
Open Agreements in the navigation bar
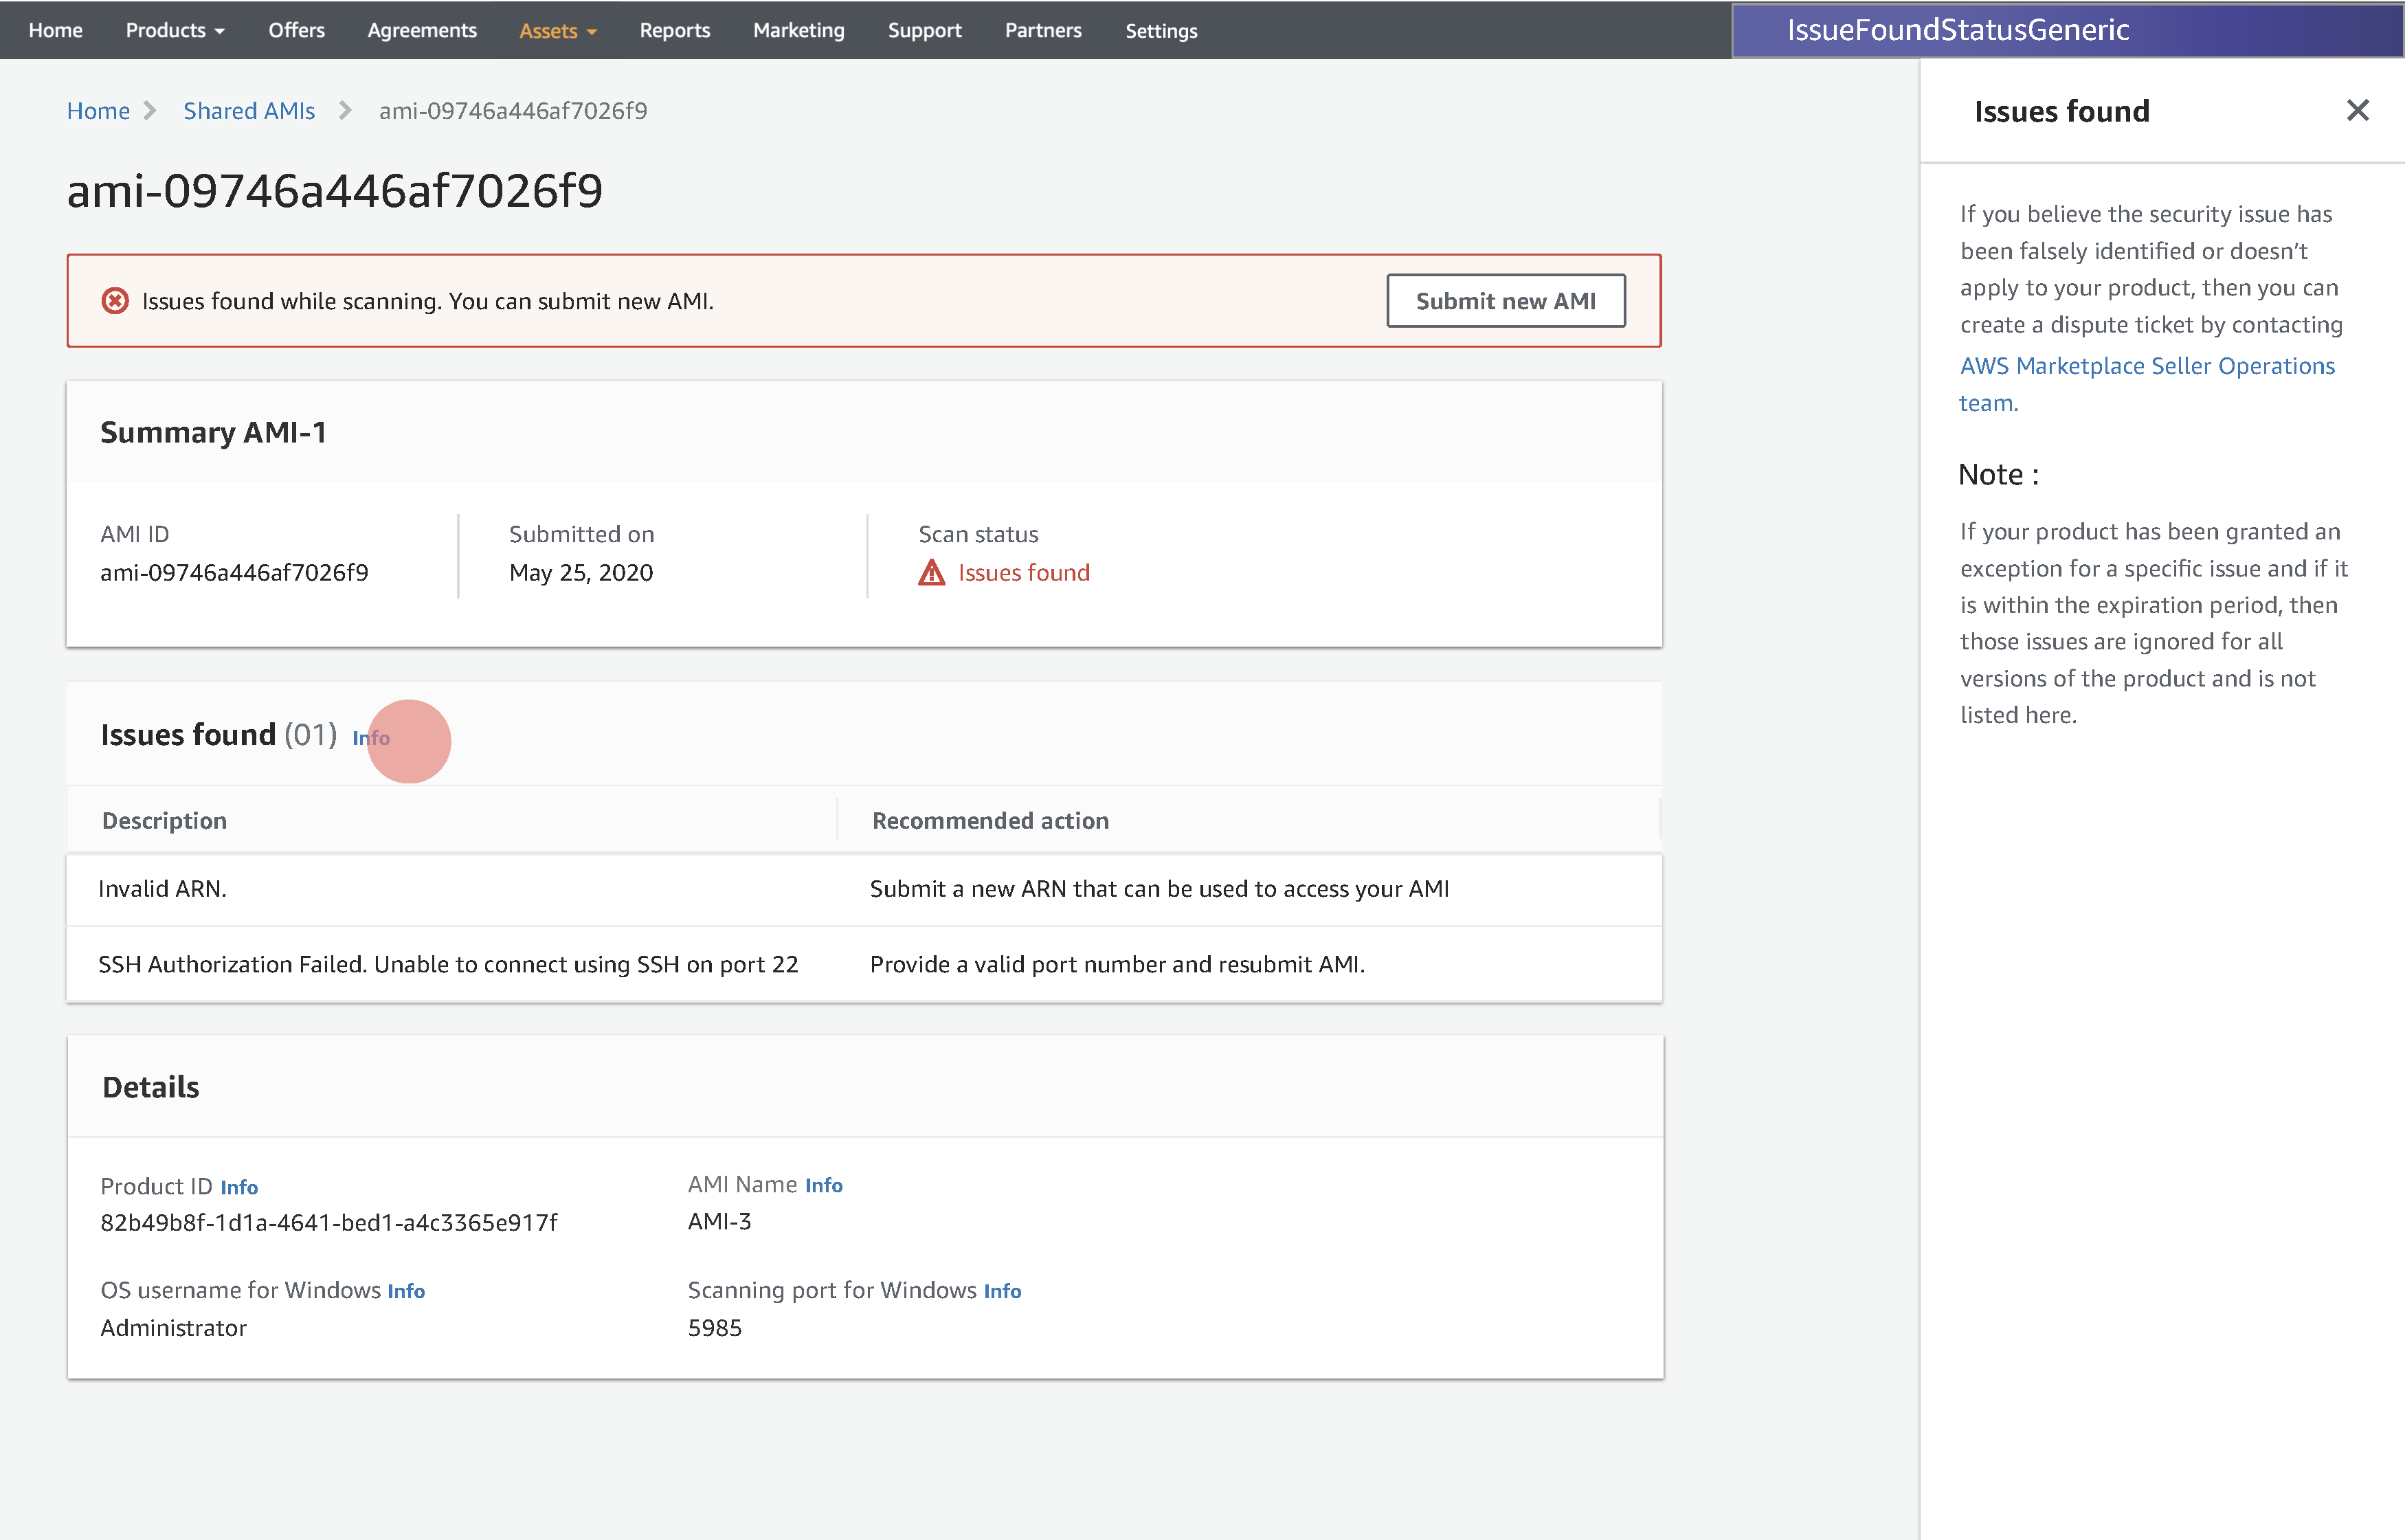pyautogui.click(x=422, y=30)
